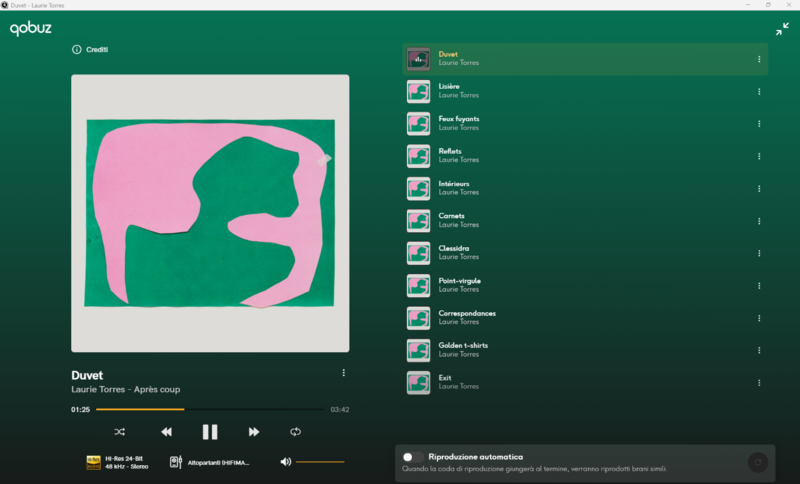Click the Feux fuyants track thumbnail
Image resolution: width=800 pixels, height=484 pixels.
click(418, 124)
